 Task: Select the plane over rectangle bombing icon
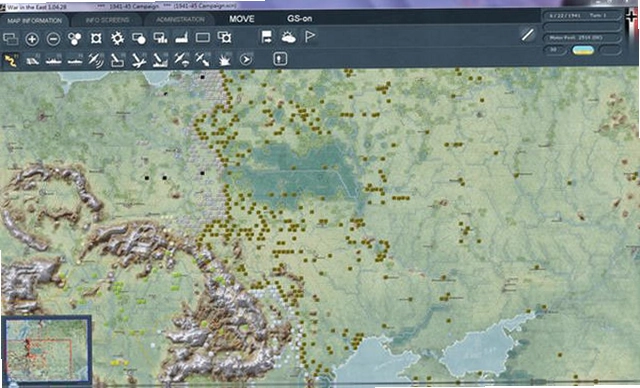[117, 60]
